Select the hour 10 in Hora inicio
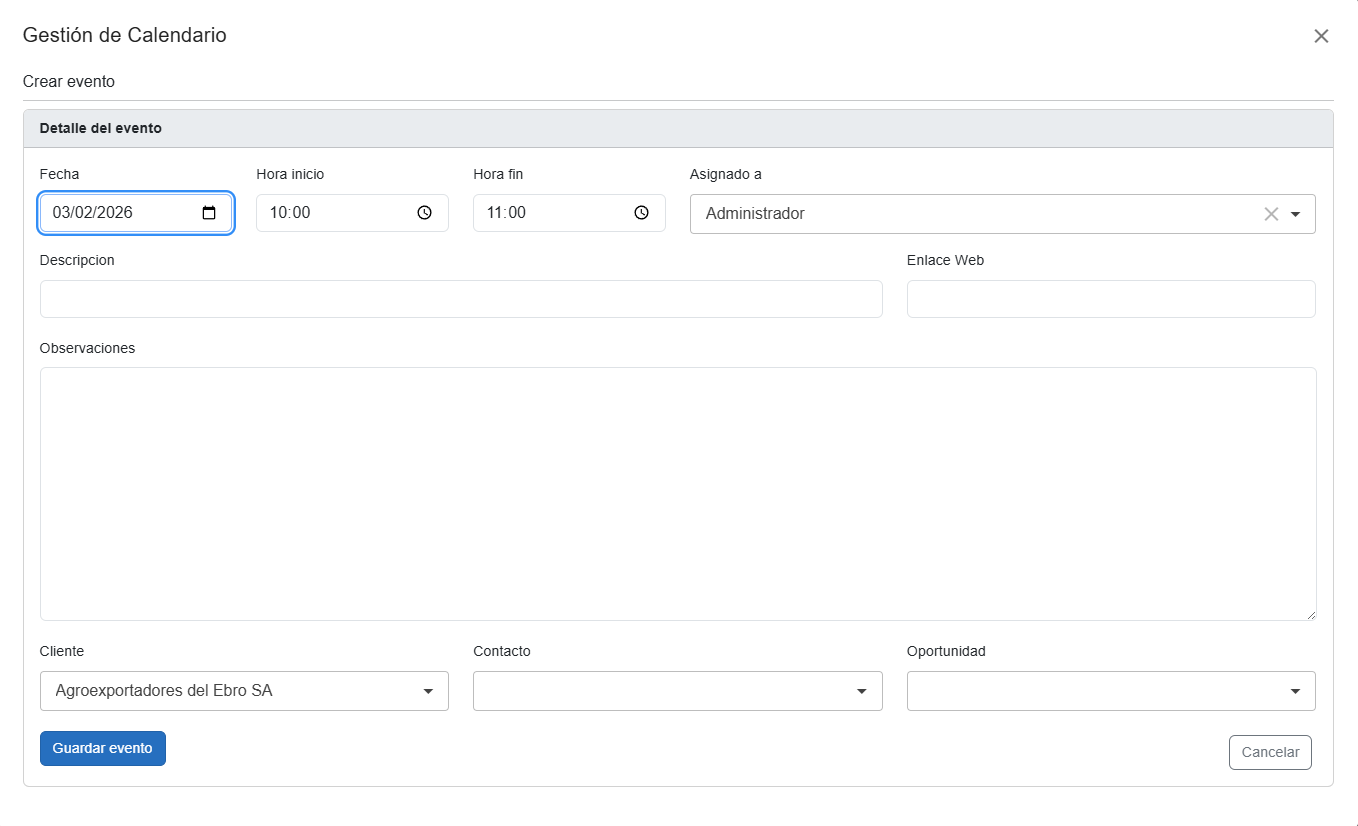 [278, 213]
